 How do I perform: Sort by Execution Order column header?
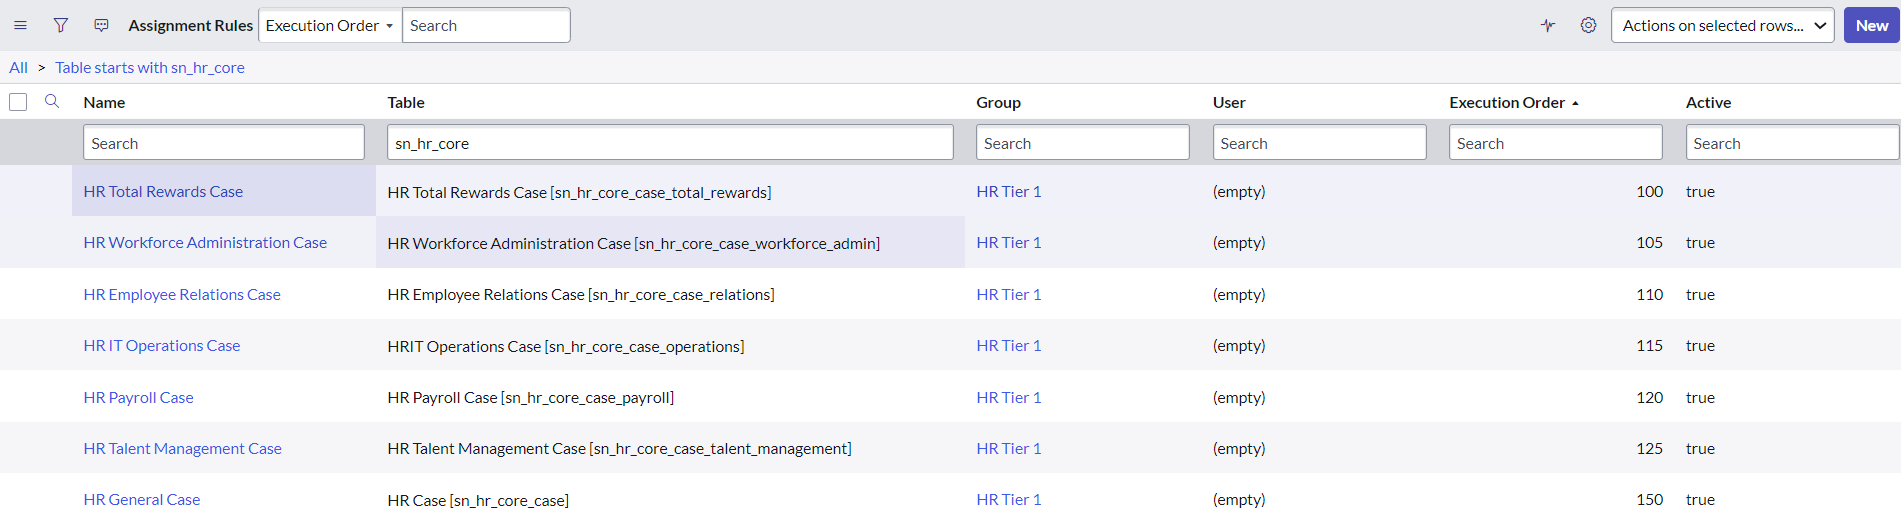(x=1507, y=102)
